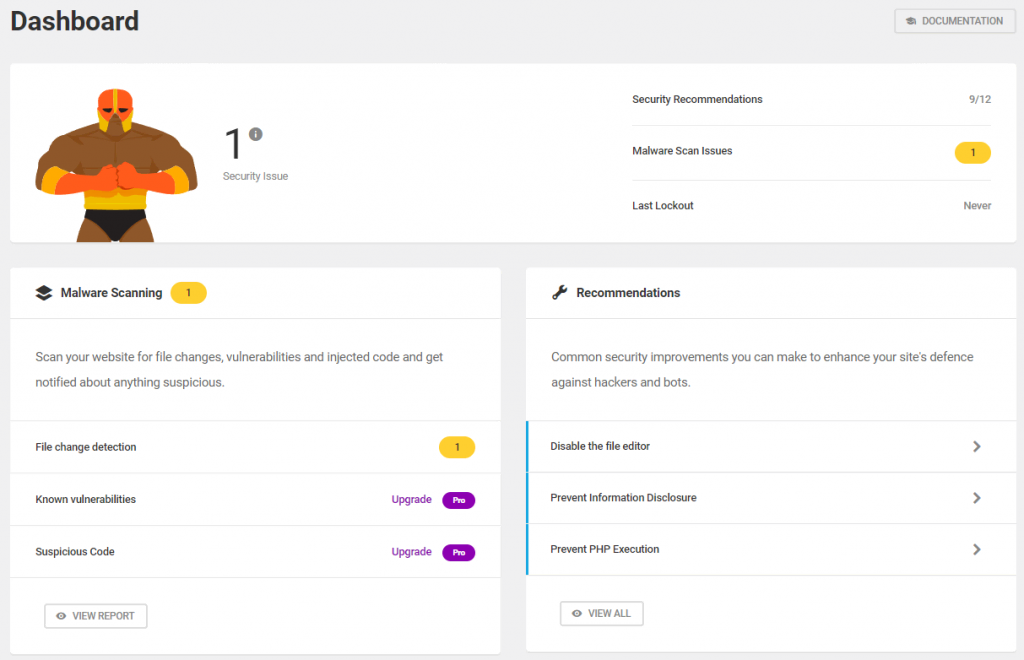This screenshot has width=1024, height=660.
Task: Open the Documentation page
Action: tap(954, 21)
